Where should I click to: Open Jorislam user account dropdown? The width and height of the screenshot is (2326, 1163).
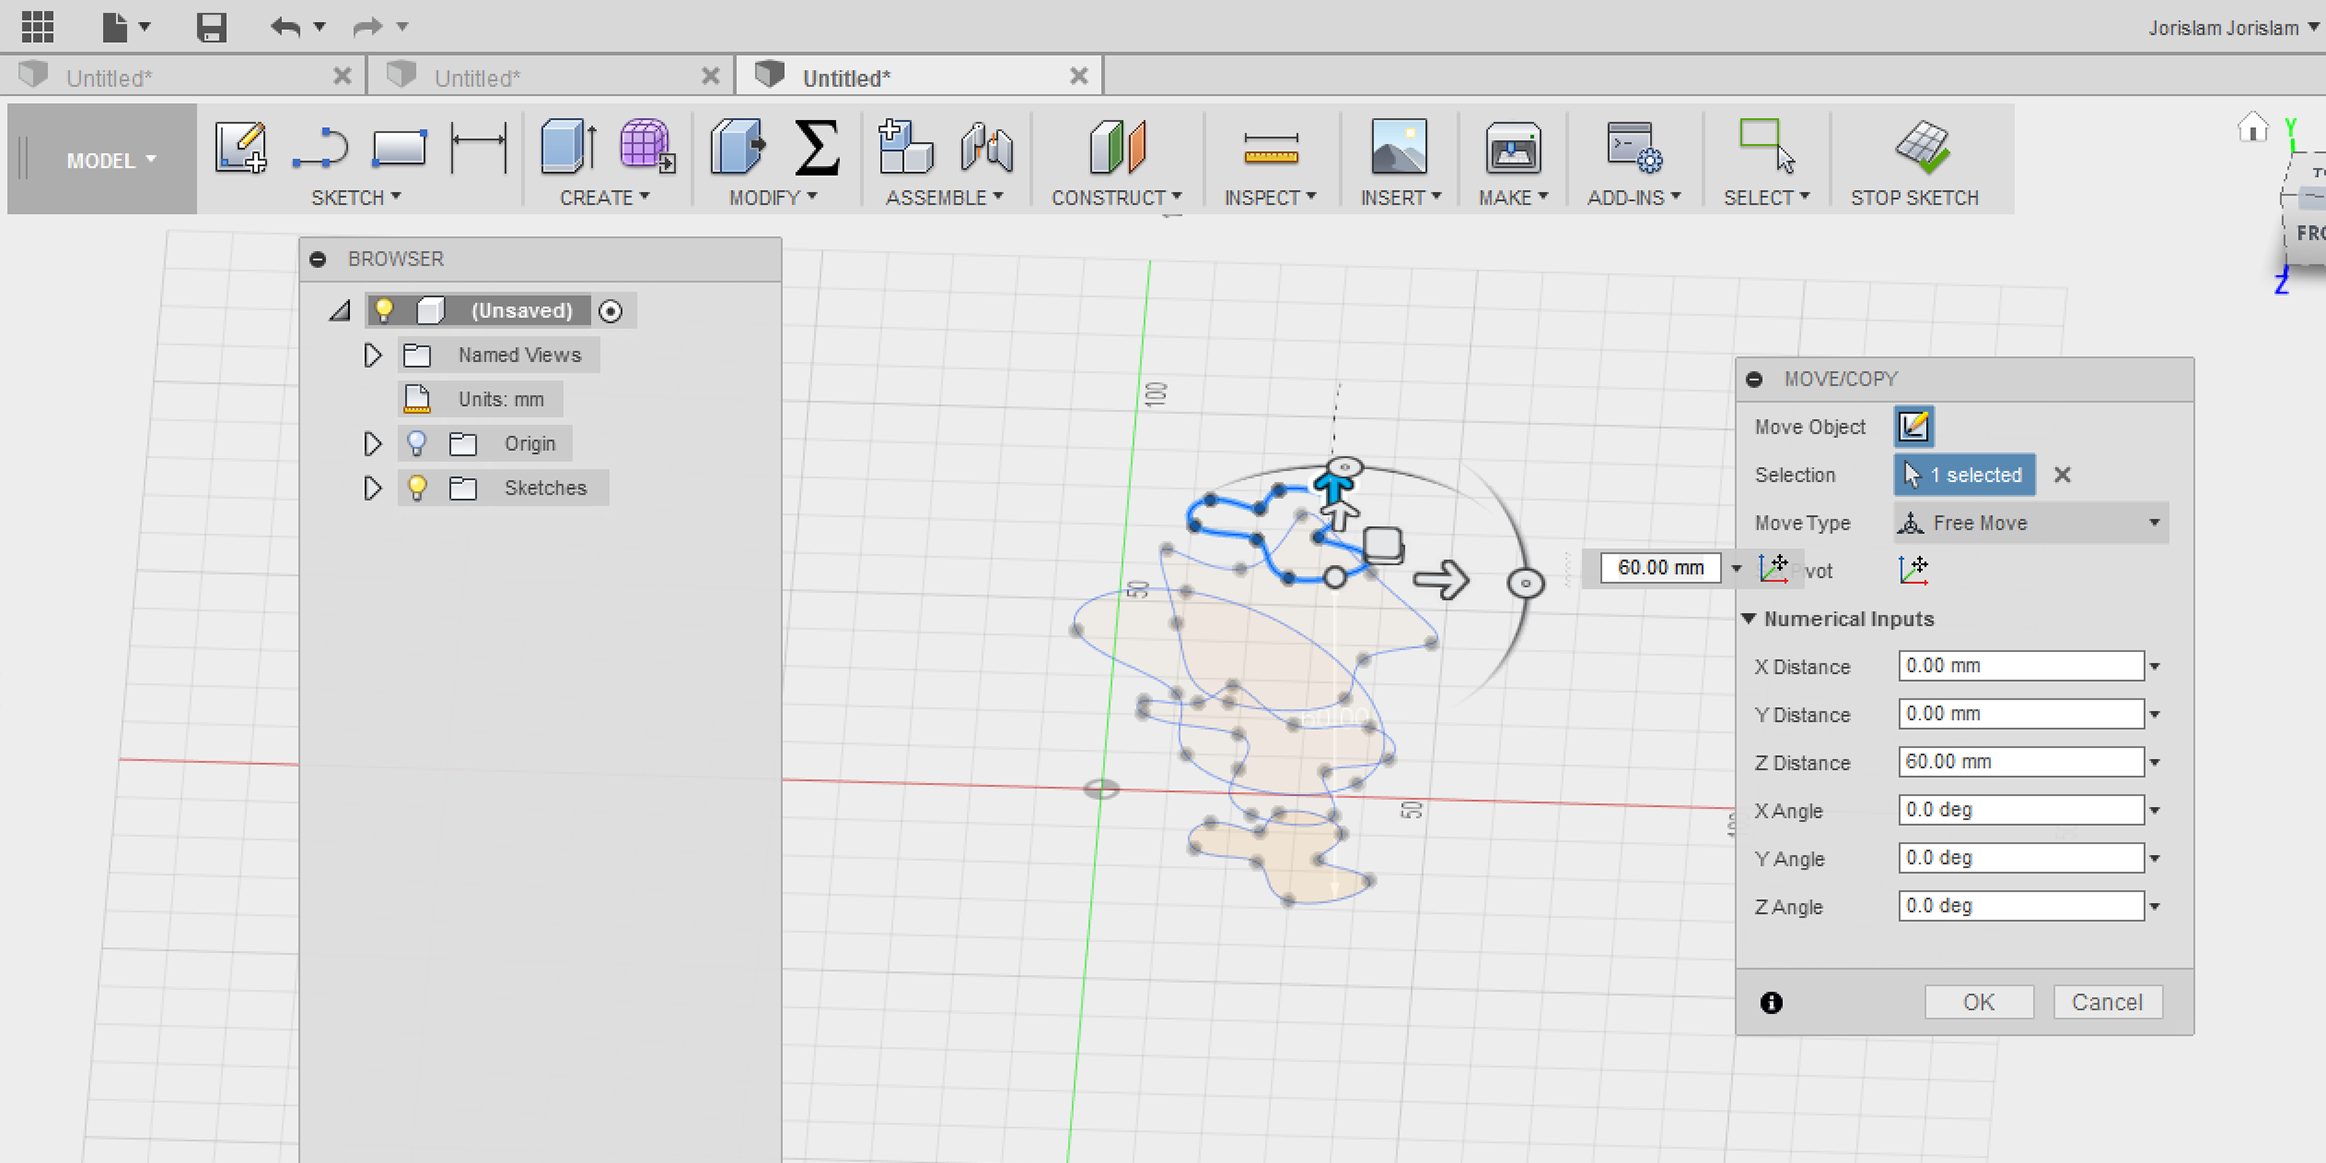[2233, 27]
